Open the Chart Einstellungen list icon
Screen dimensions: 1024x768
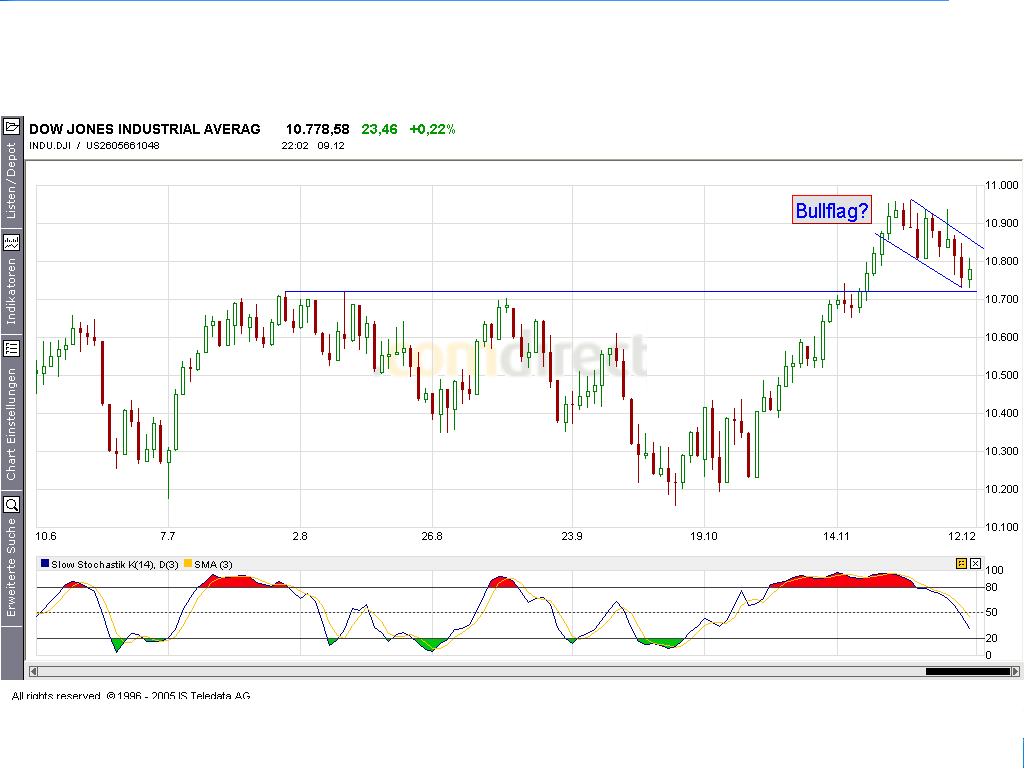(x=12, y=349)
